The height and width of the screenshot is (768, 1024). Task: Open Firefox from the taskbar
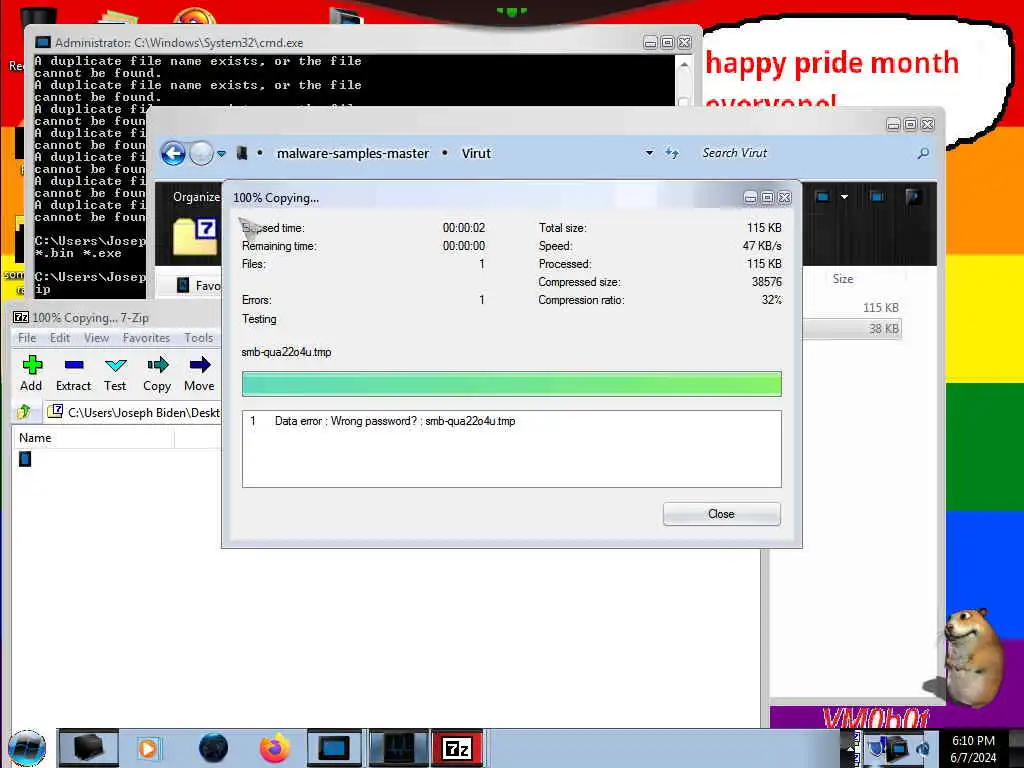tap(275, 748)
